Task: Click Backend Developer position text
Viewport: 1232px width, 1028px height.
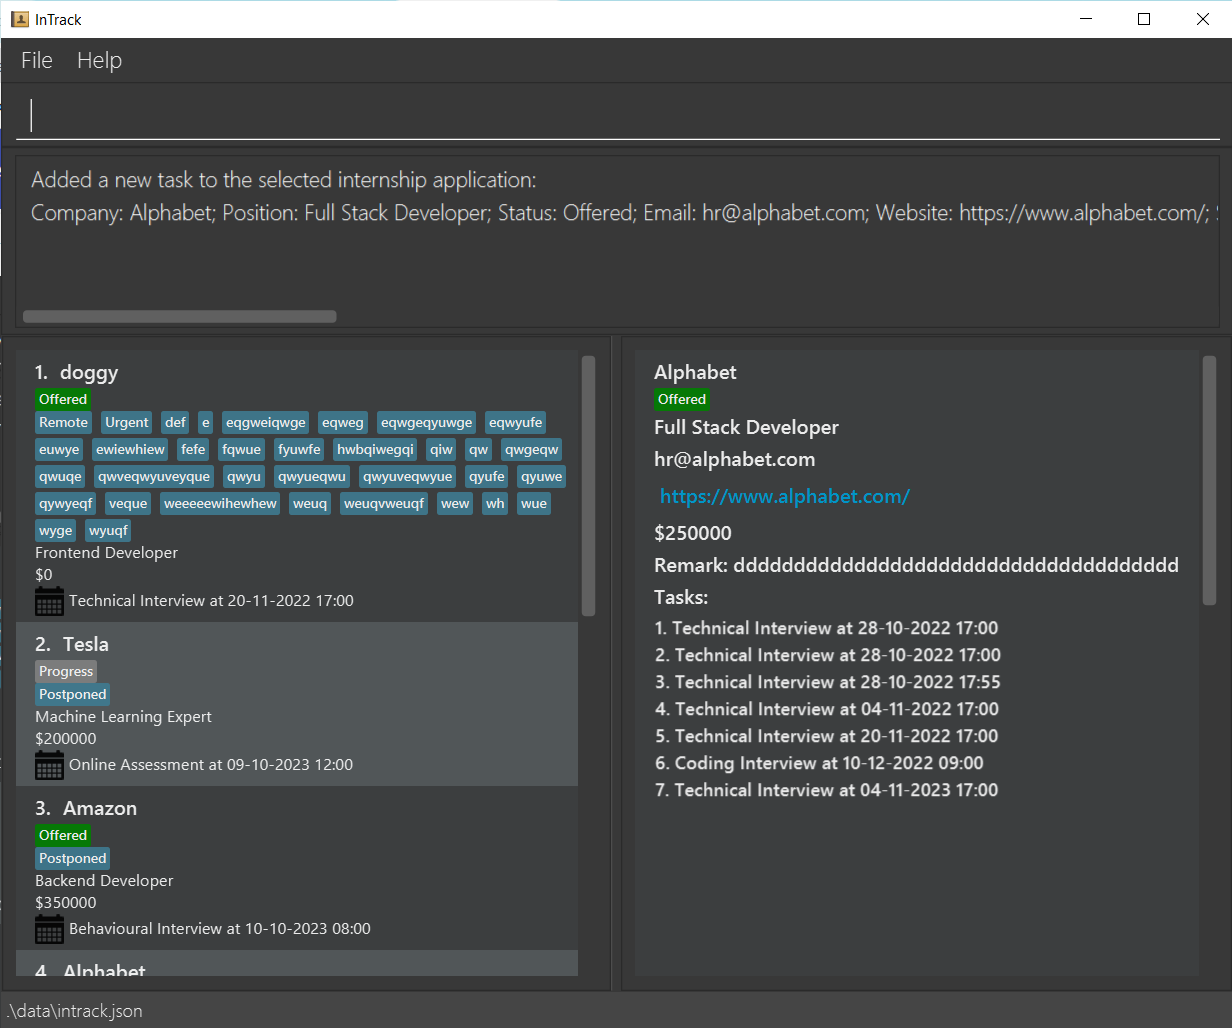Action: click(104, 881)
